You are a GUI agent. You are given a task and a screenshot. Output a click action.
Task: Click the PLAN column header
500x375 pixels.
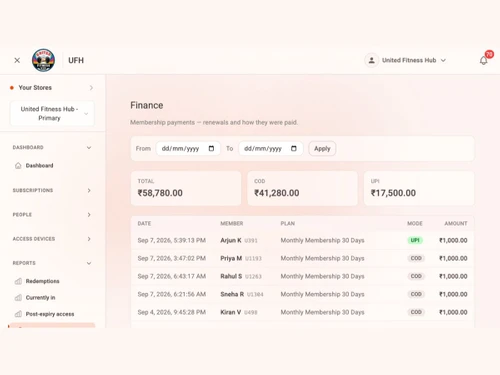(288, 223)
